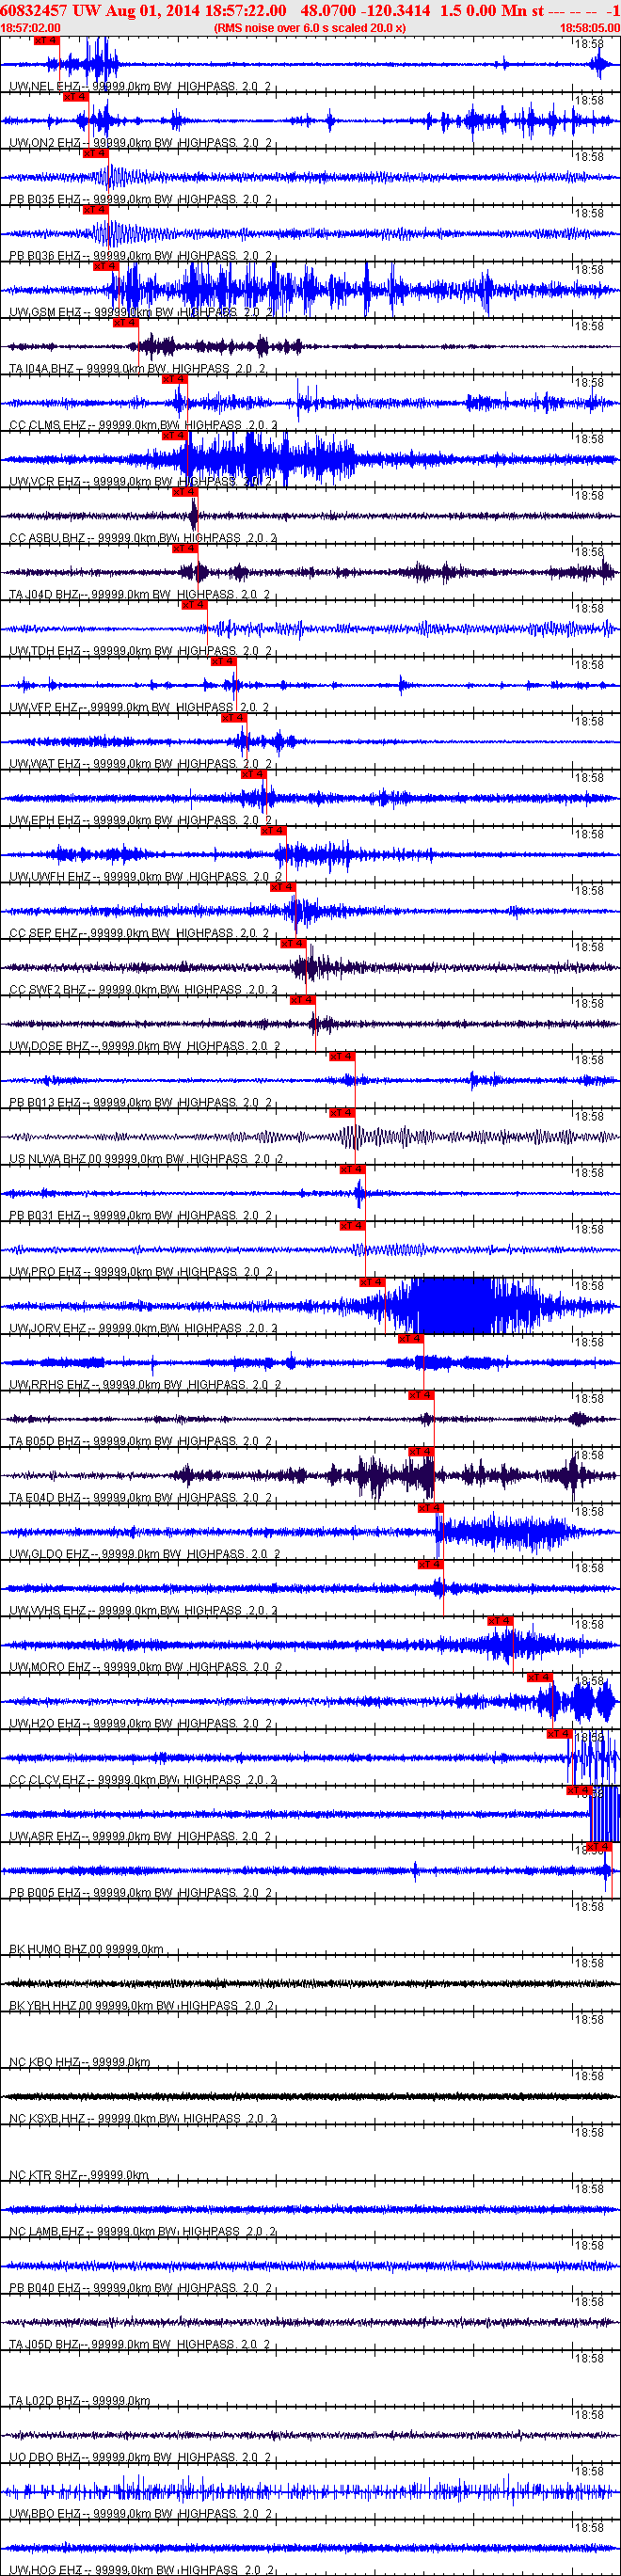Image resolution: width=621 pixels, height=2576 pixels.
Task: Select the CC.CLMS EHZ station label
Action: tap(47, 426)
